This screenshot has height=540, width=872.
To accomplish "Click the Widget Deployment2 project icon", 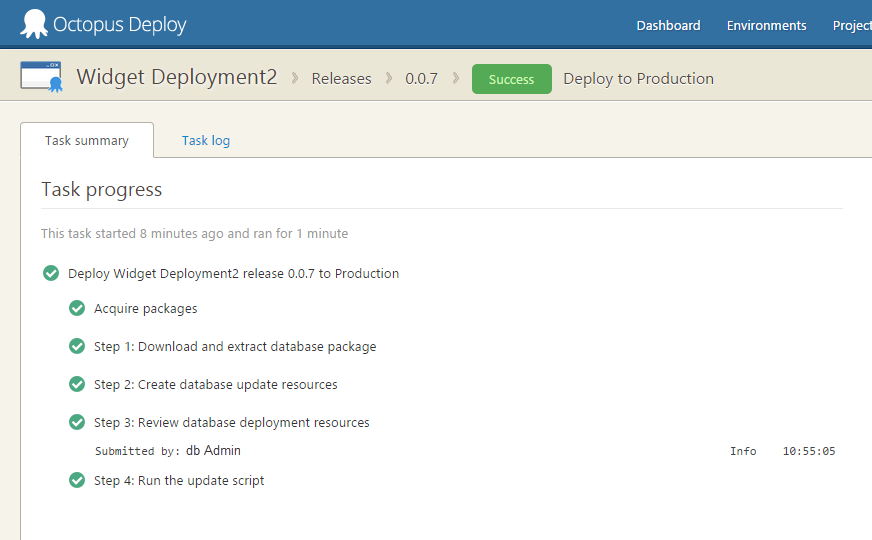I will click(42, 77).
